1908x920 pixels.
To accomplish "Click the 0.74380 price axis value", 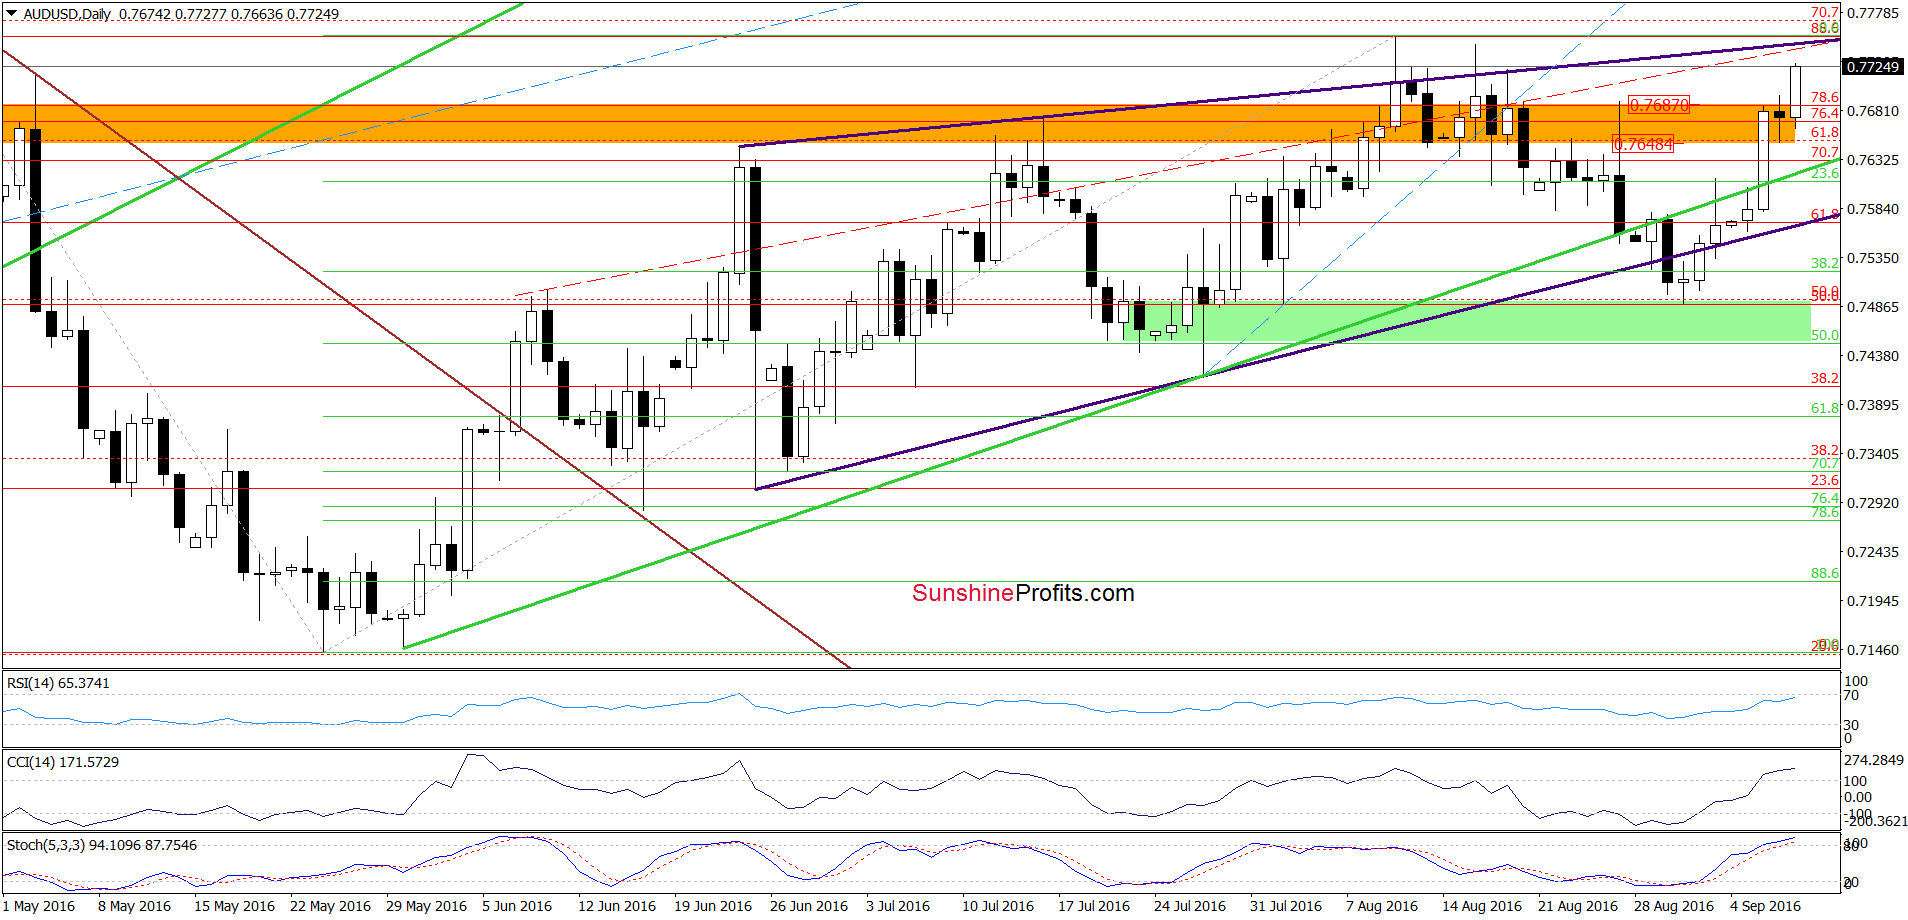I will point(1872,356).
